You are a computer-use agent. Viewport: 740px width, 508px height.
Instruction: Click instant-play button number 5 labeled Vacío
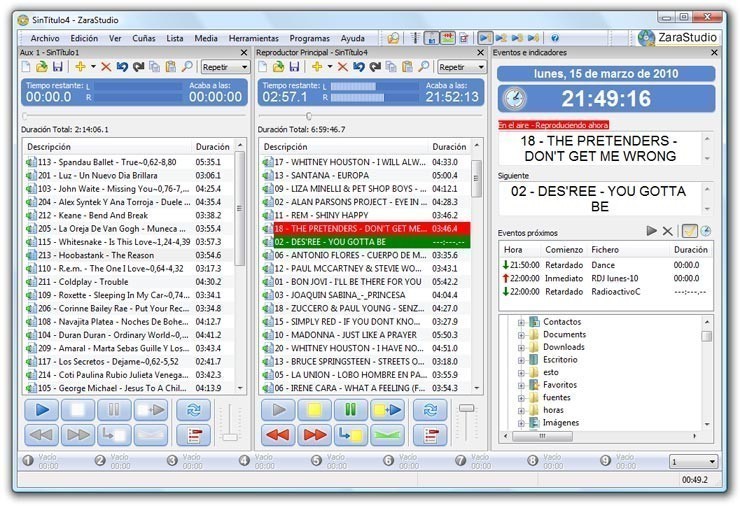click(x=316, y=461)
